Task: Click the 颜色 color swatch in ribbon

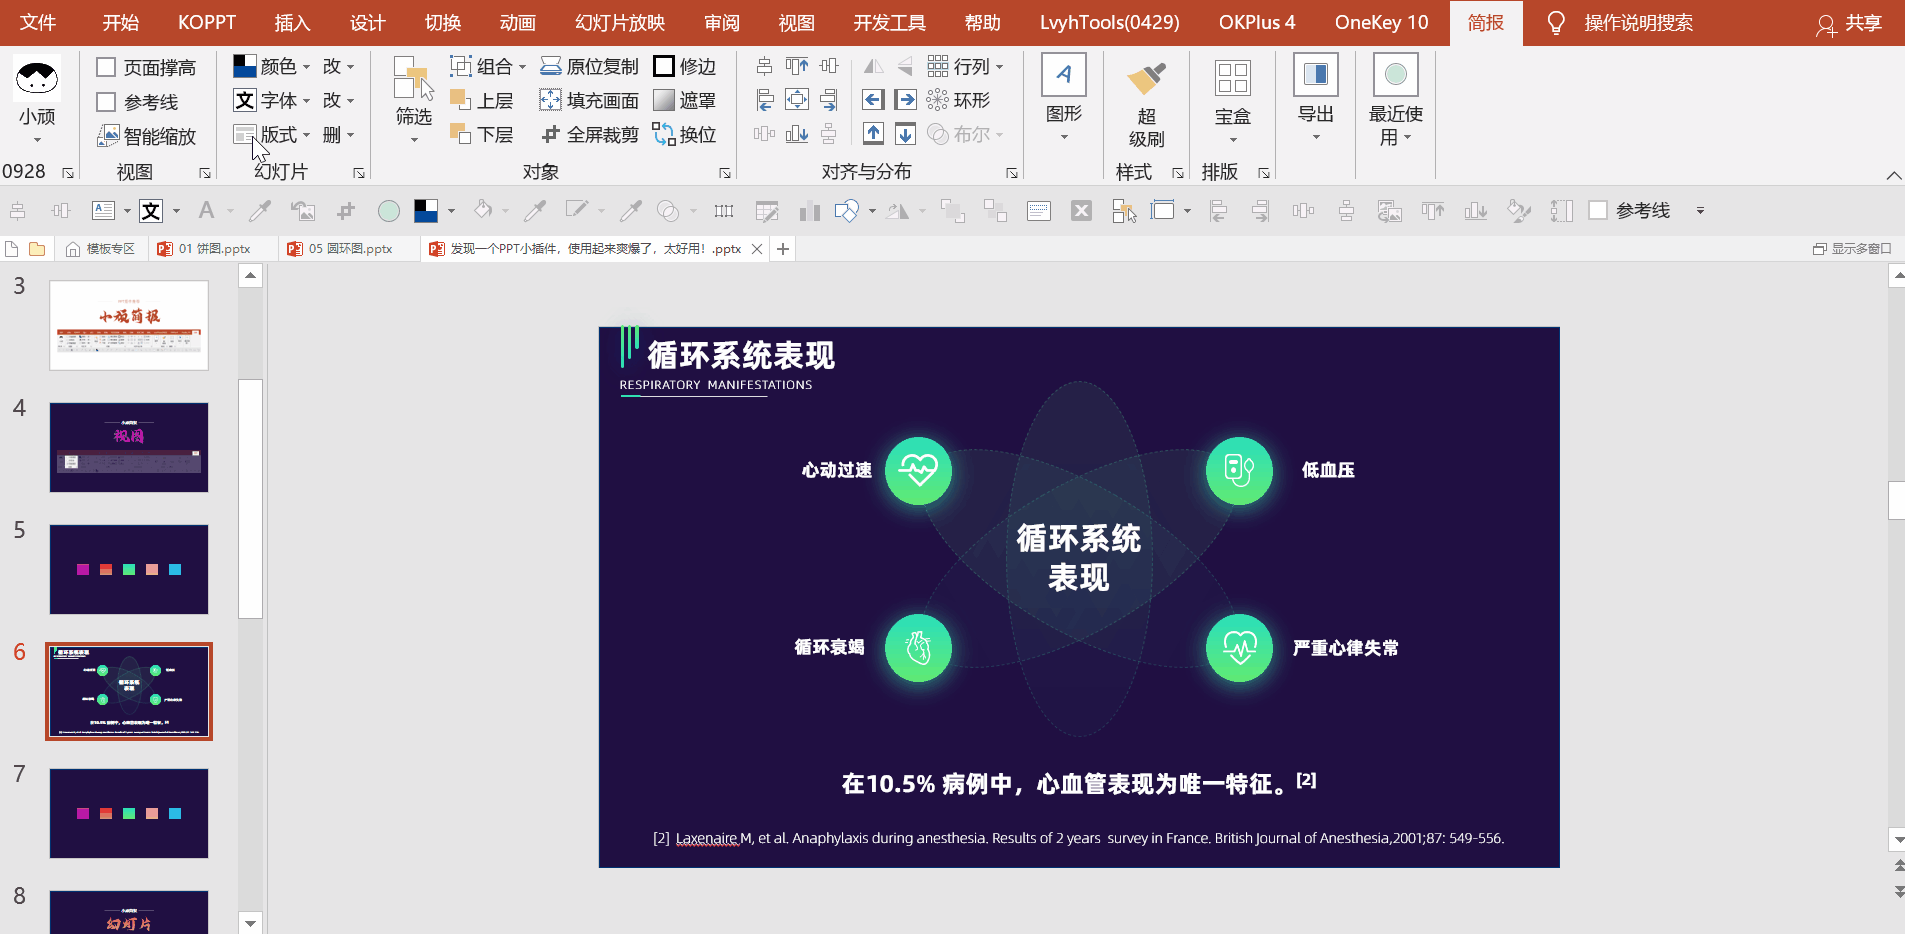Action: coord(245,66)
